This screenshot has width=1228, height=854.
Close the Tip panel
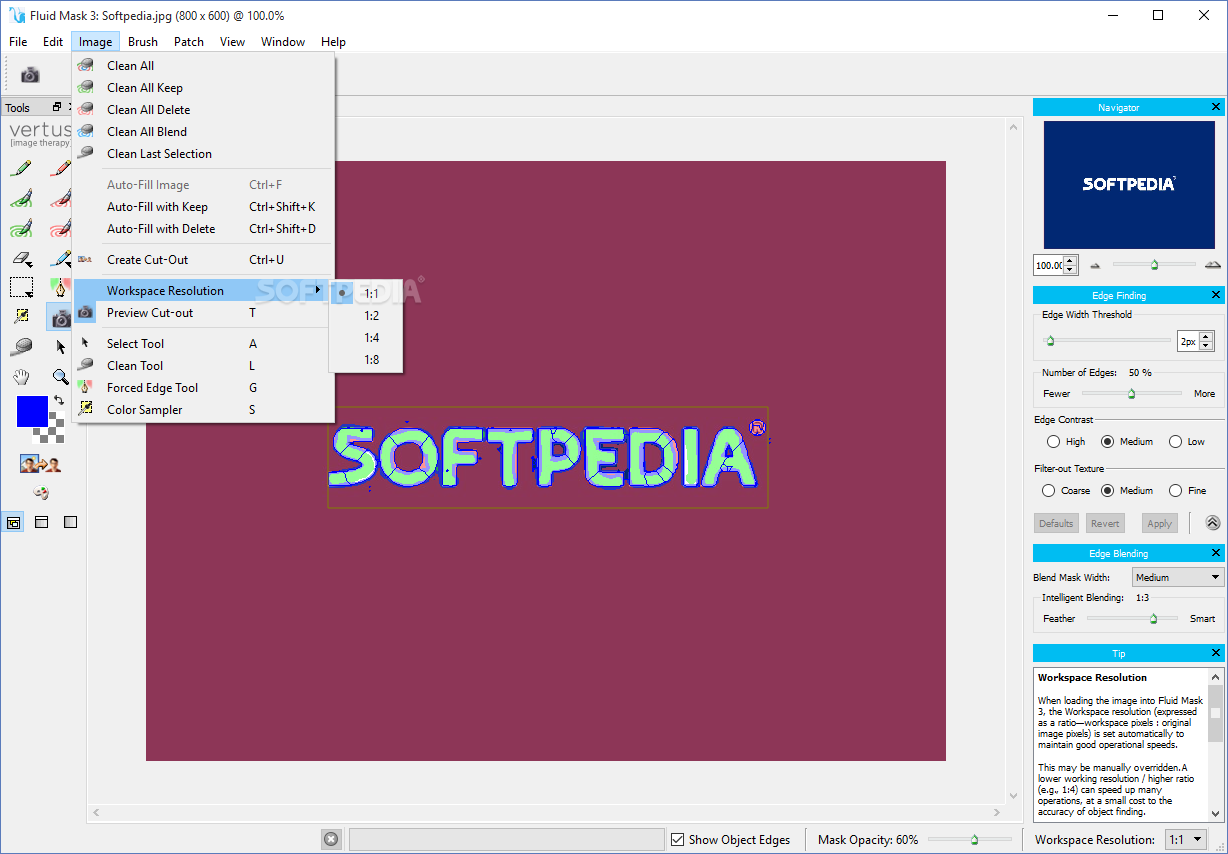click(x=1216, y=653)
